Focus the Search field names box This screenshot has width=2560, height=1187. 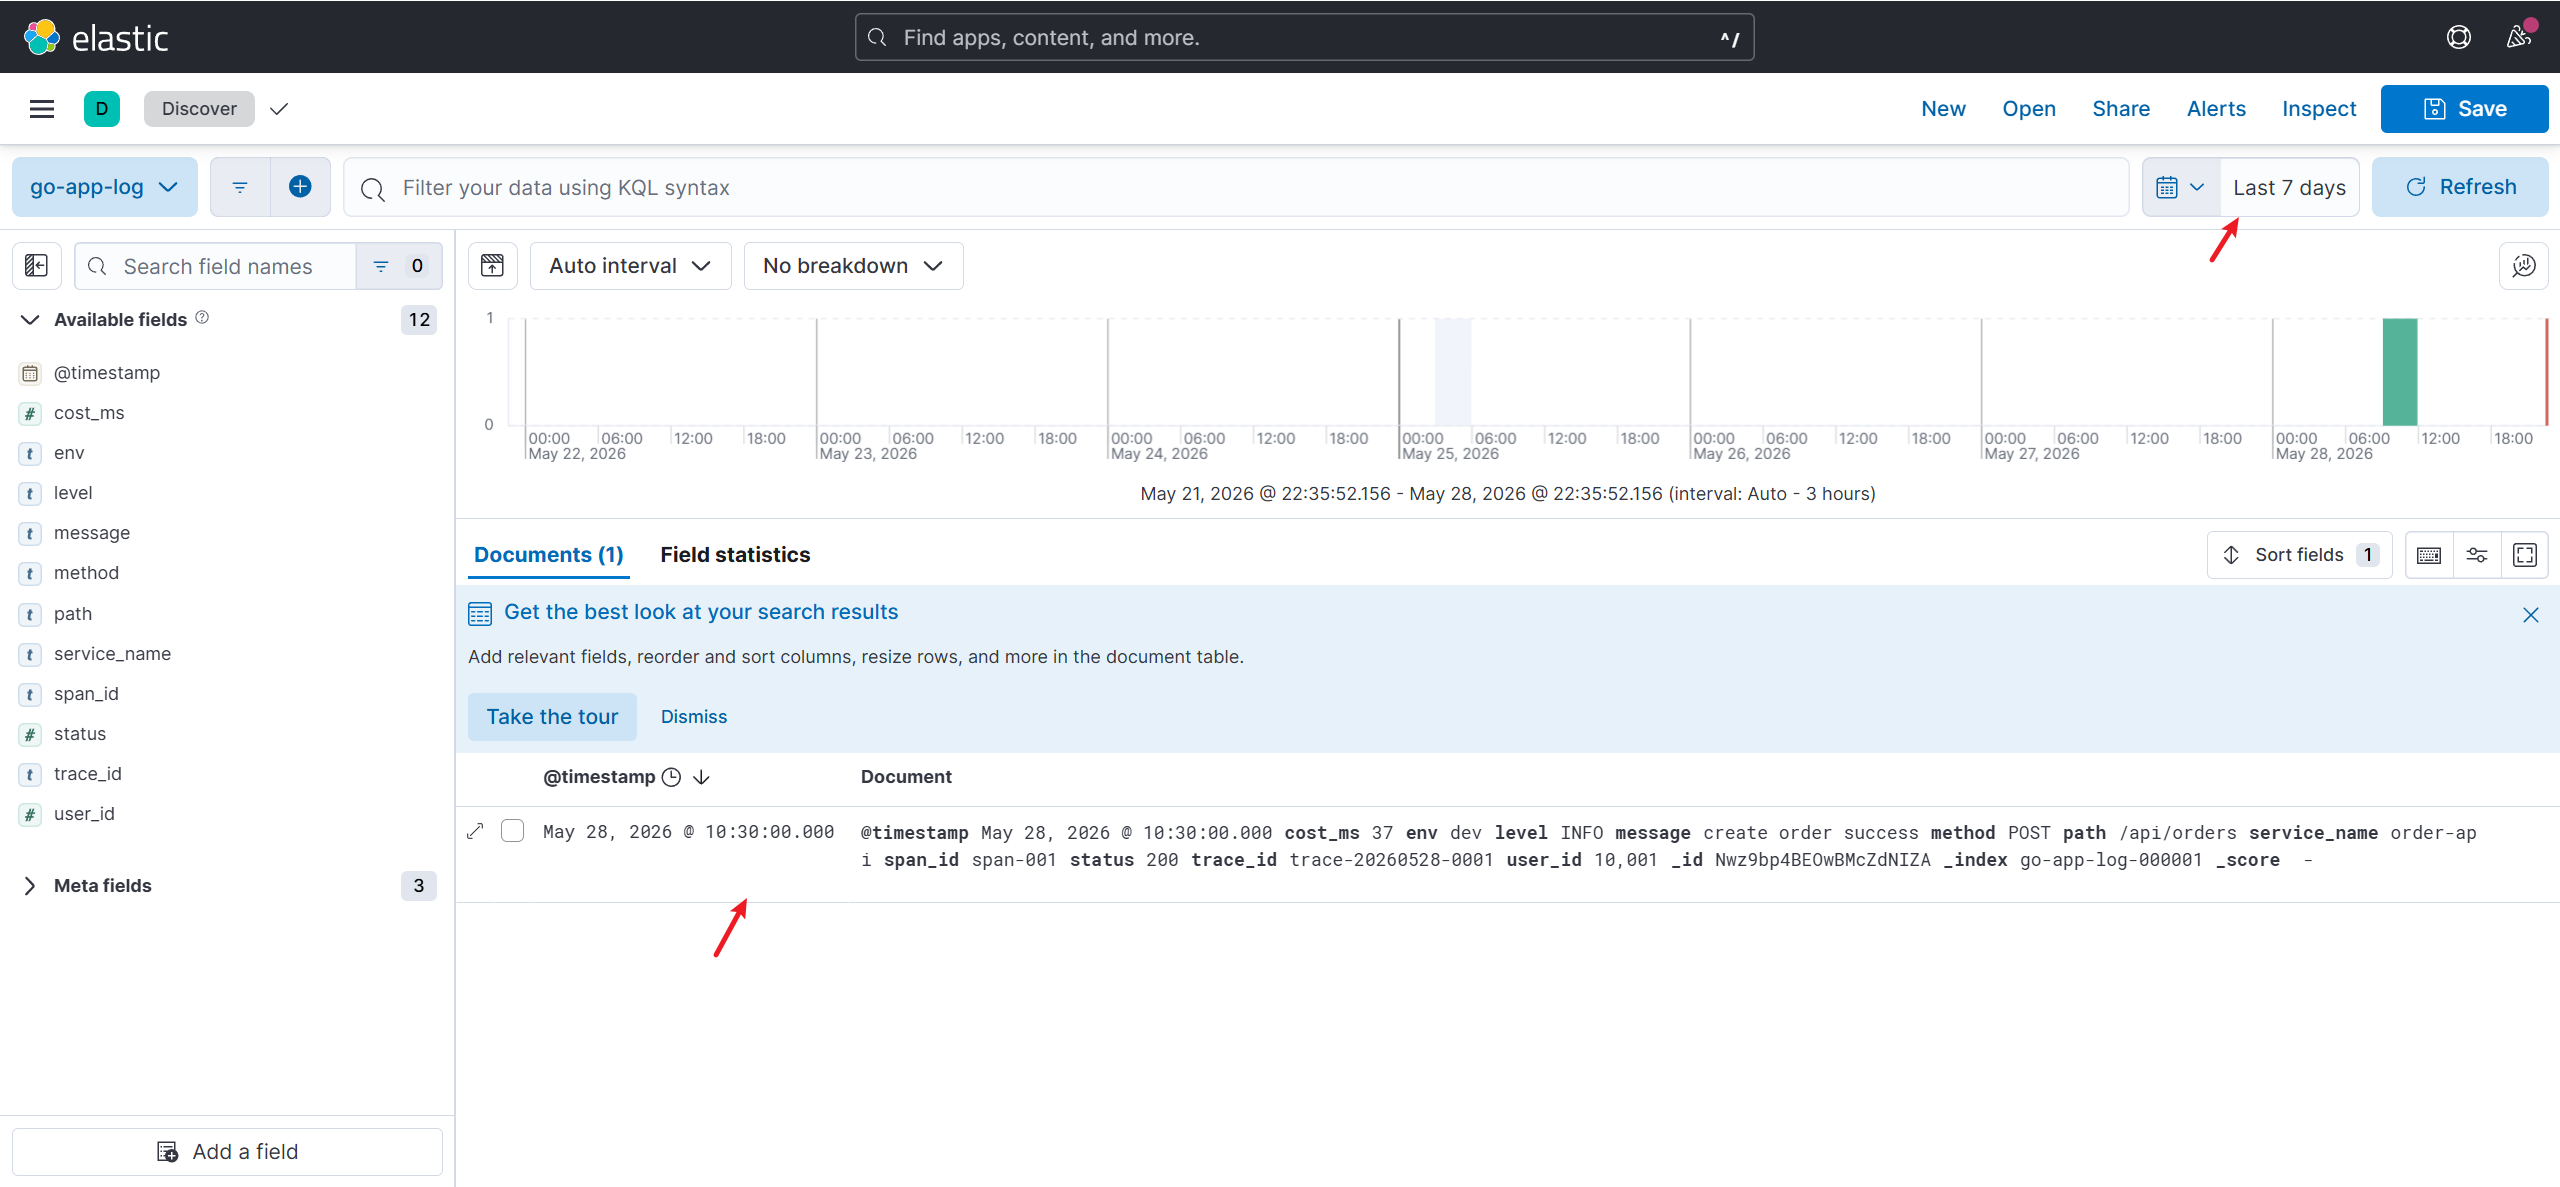pos(215,266)
